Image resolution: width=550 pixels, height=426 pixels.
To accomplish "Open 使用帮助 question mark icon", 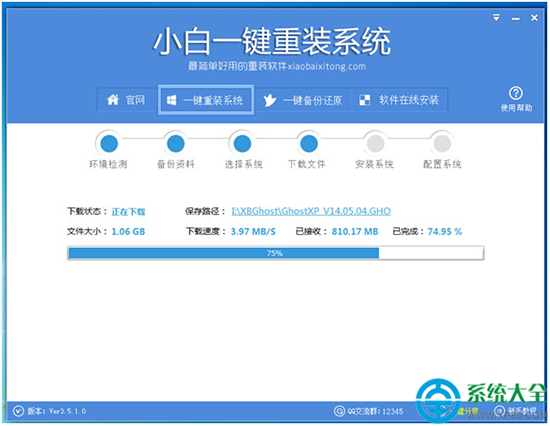I will pyautogui.click(x=516, y=93).
